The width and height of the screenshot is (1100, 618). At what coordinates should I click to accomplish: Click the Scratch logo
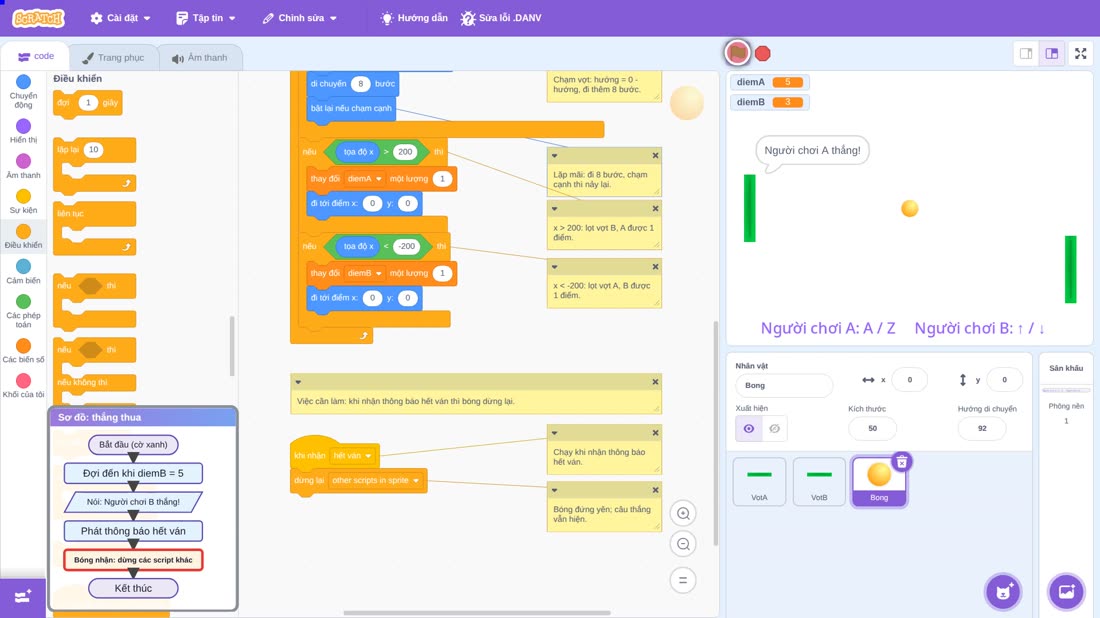pos(39,18)
